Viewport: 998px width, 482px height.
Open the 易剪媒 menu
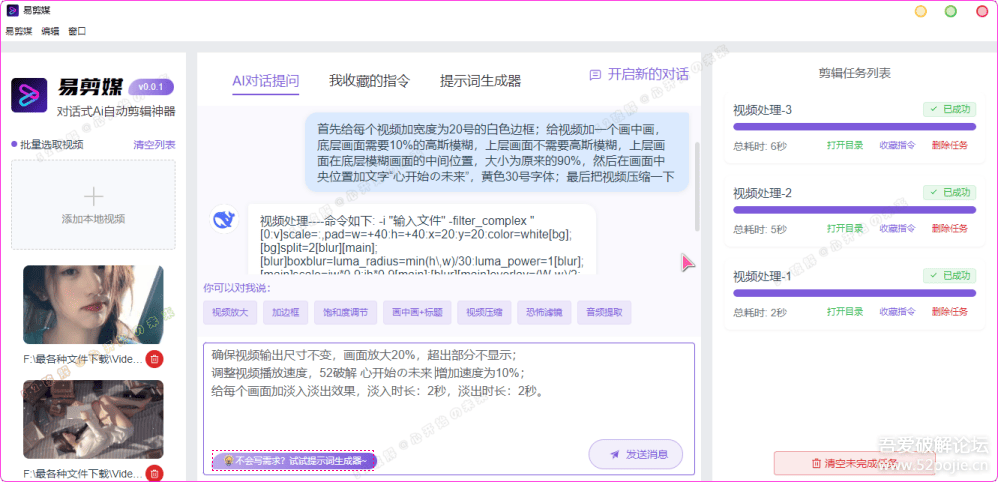coord(18,31)
